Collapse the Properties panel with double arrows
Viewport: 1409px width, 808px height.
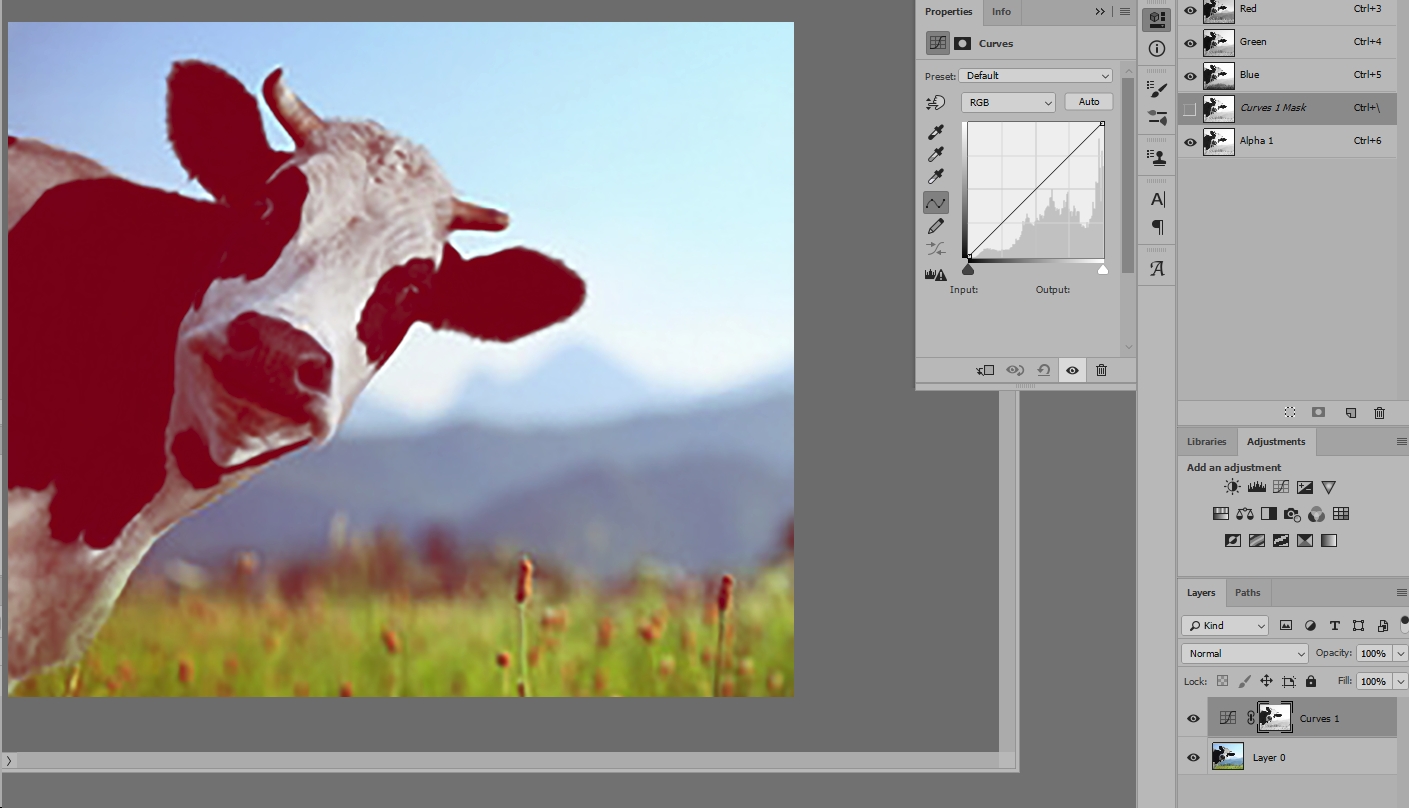[x=1100, y=12]
